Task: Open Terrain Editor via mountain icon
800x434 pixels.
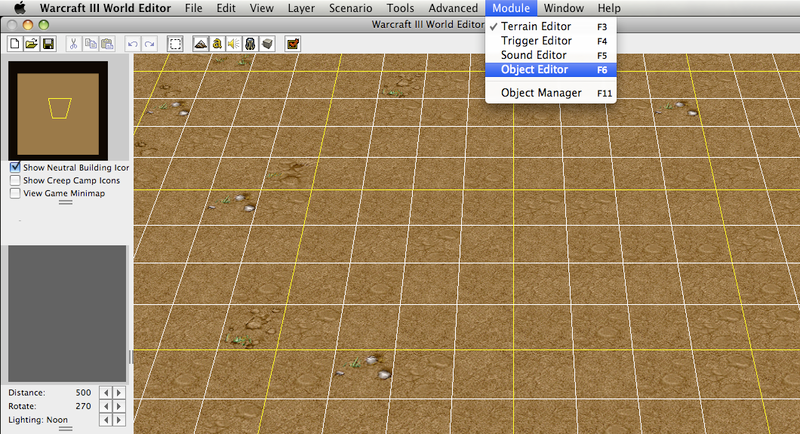Action: pyautogui.click(x=201, y=44)
